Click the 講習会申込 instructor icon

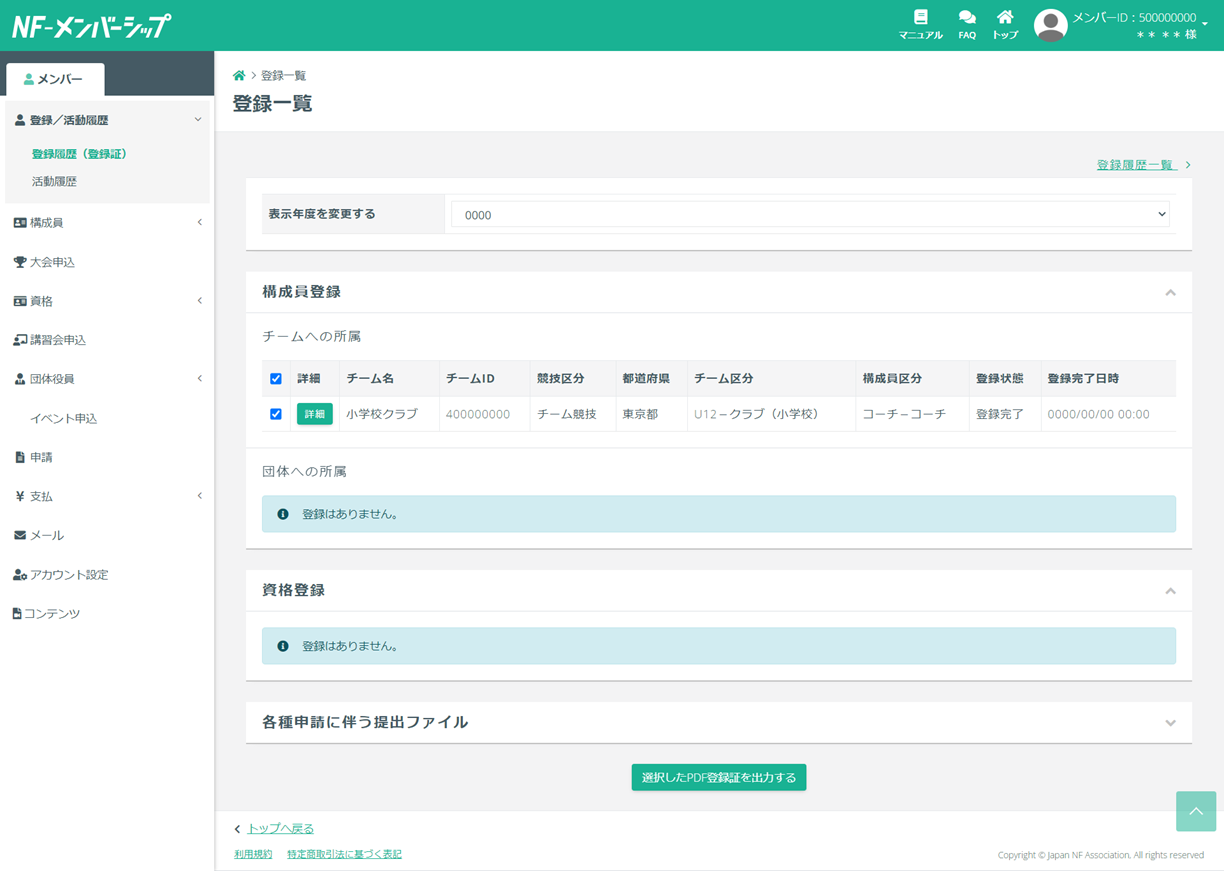20,340
